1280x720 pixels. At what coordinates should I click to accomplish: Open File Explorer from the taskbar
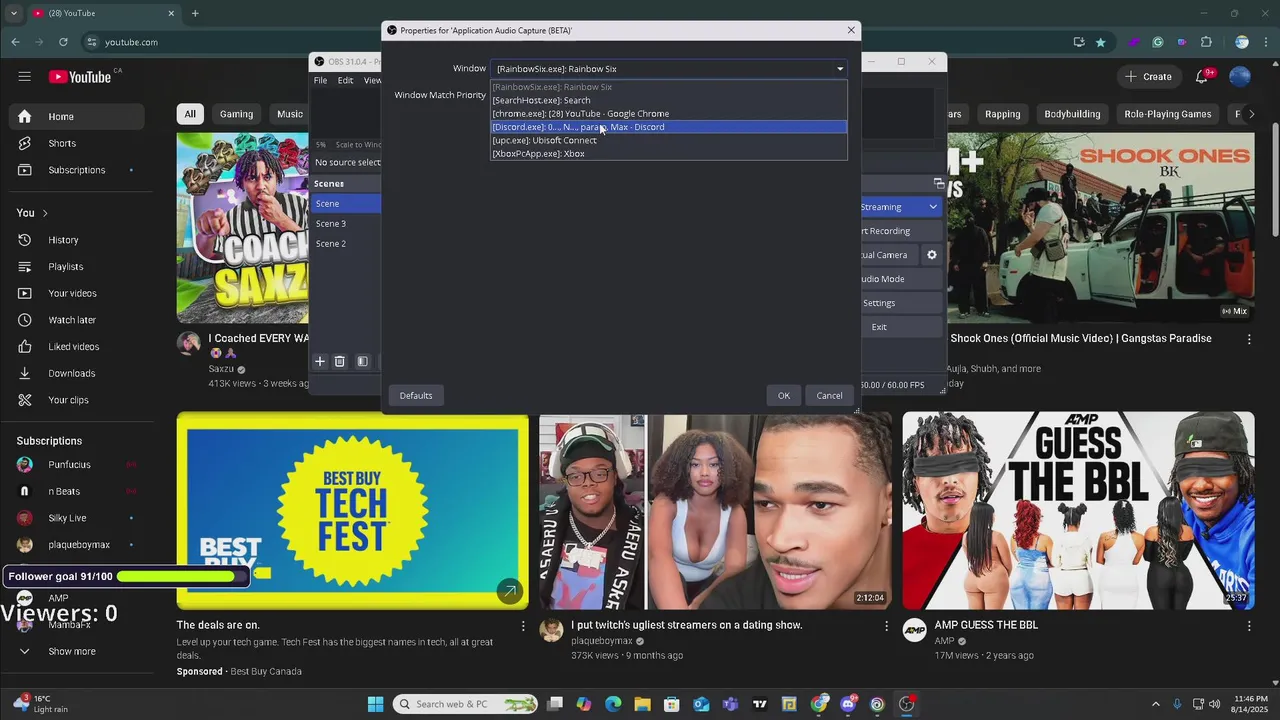click(x=642, y=704)
